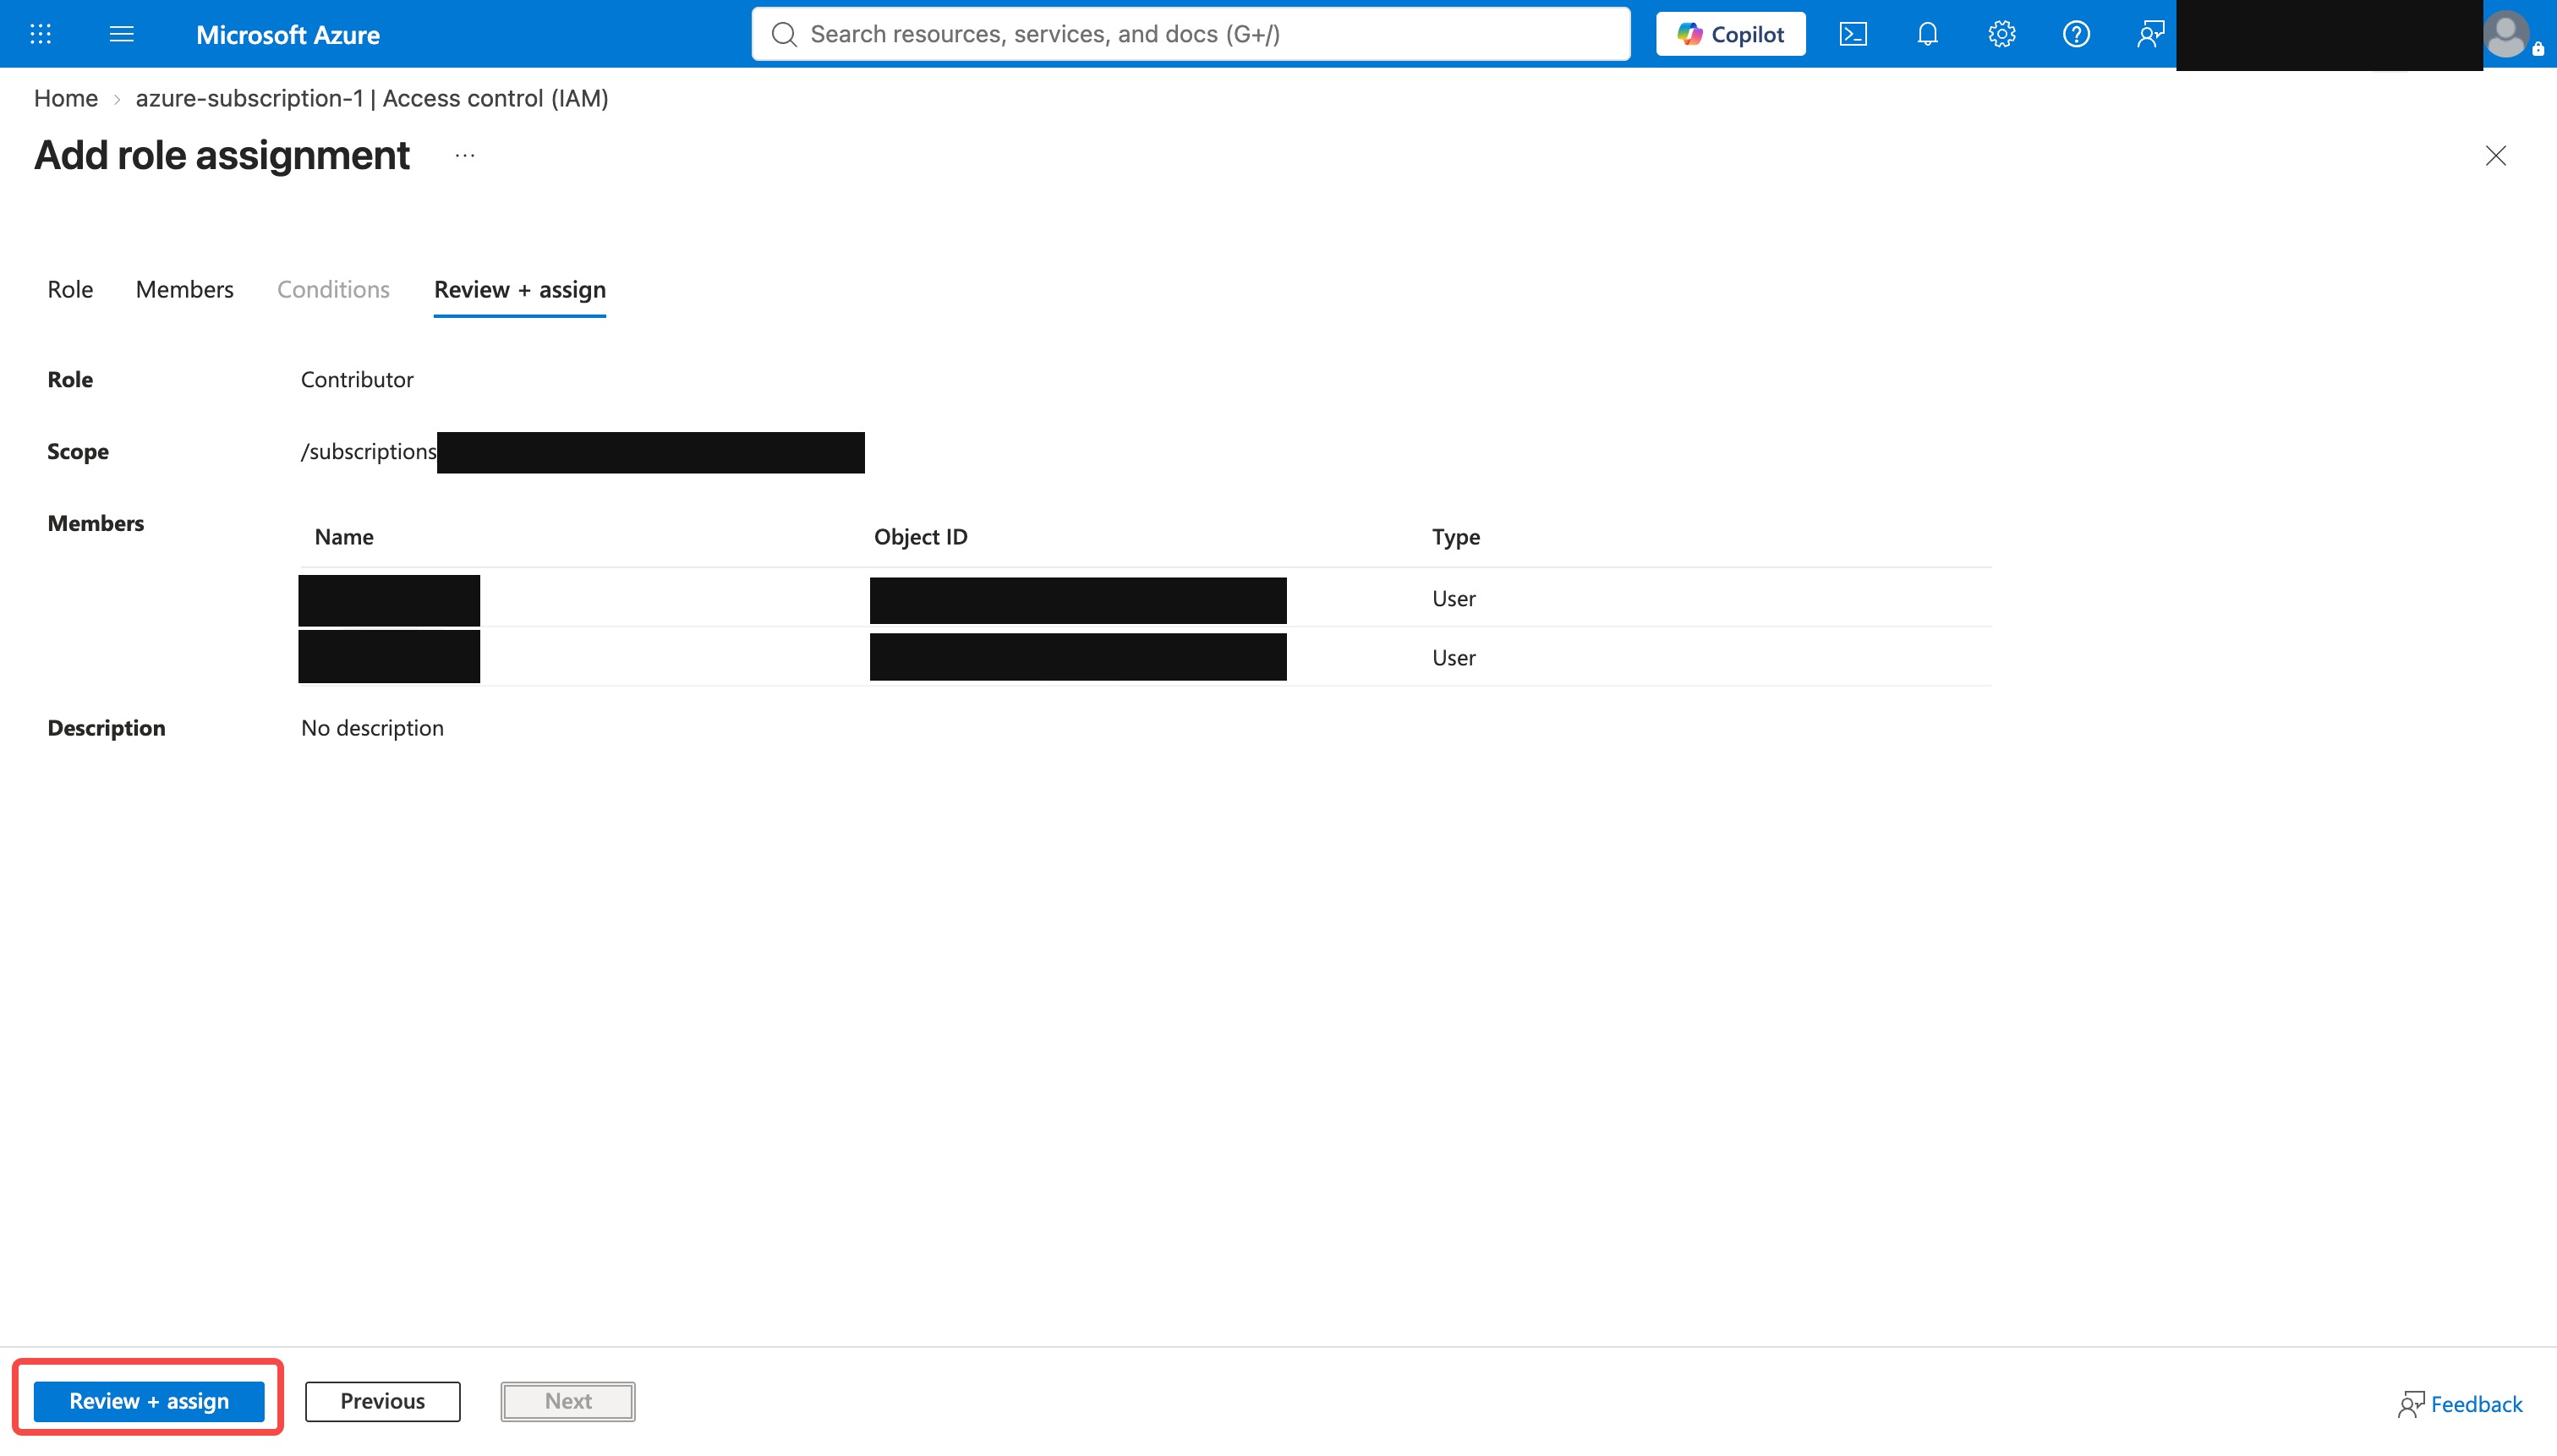2557x1456 pixels.
Task: Click the disabled Next button
Action: (x=567, y=1400)
